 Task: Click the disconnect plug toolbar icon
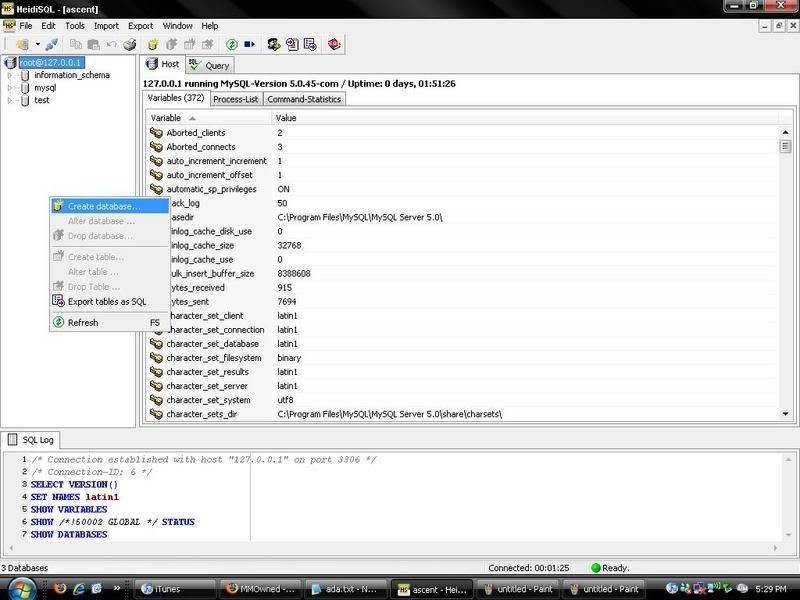point(52,44)
